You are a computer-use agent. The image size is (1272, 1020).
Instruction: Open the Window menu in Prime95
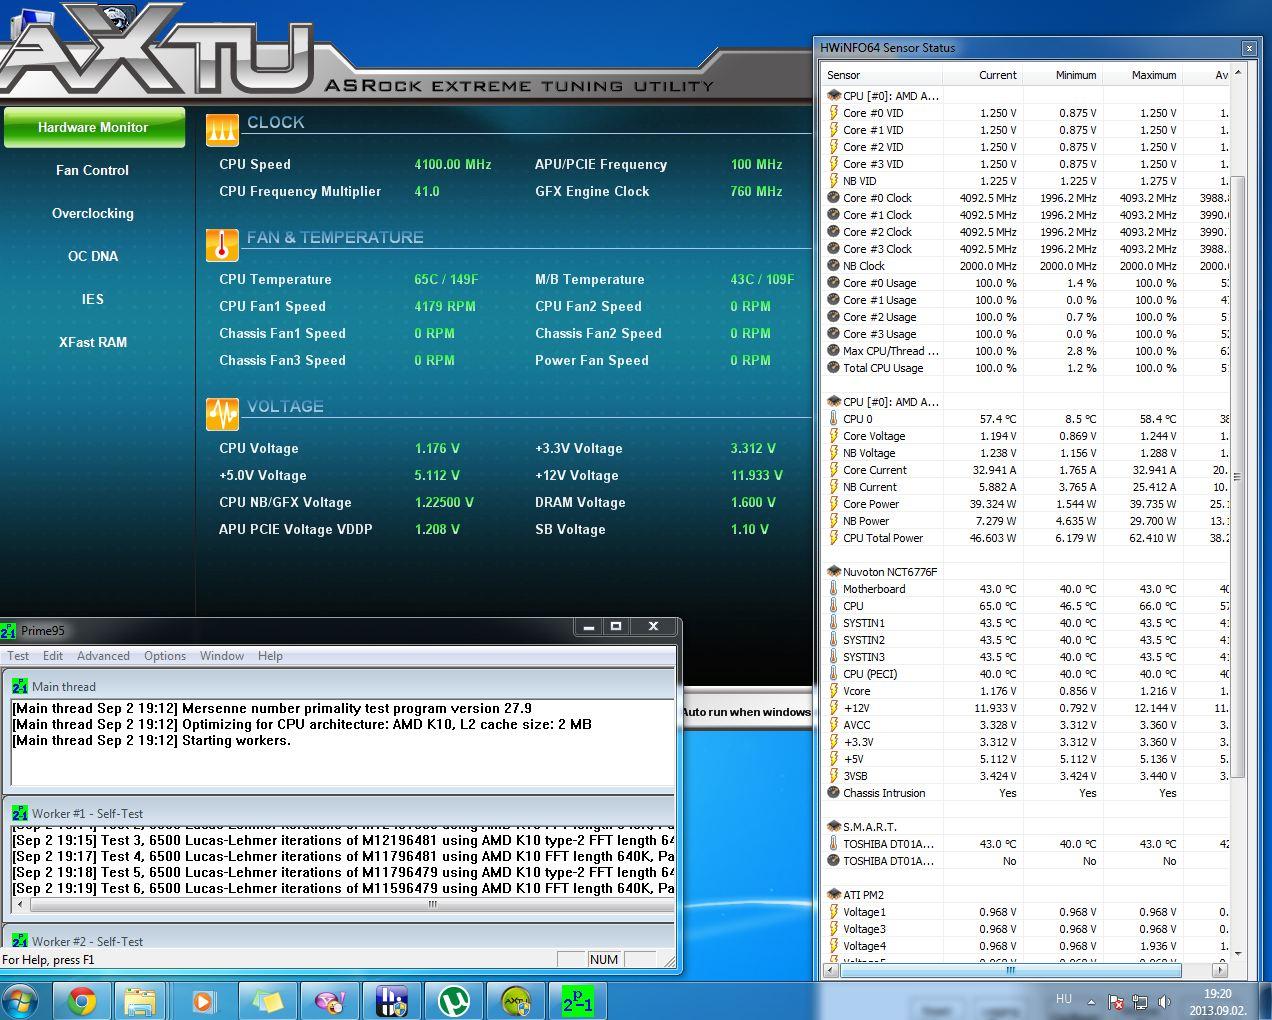tap(222, 656)
